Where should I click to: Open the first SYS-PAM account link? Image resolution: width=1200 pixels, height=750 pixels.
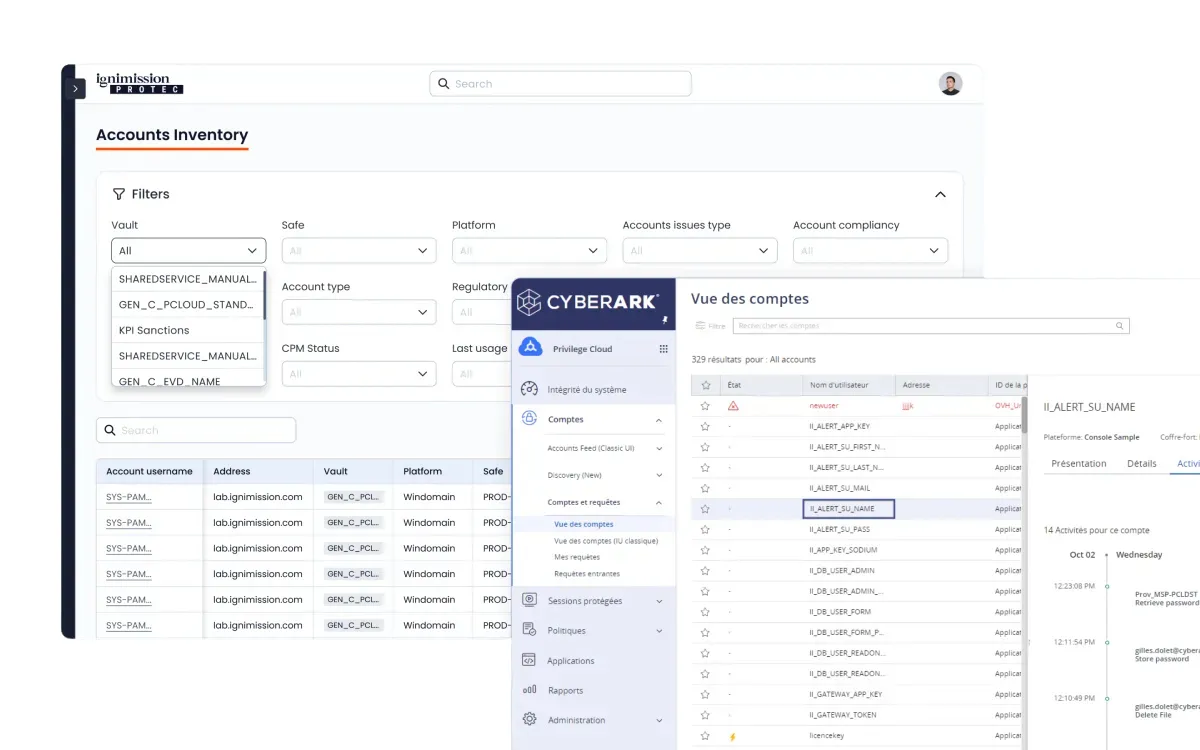coord(129,497)
